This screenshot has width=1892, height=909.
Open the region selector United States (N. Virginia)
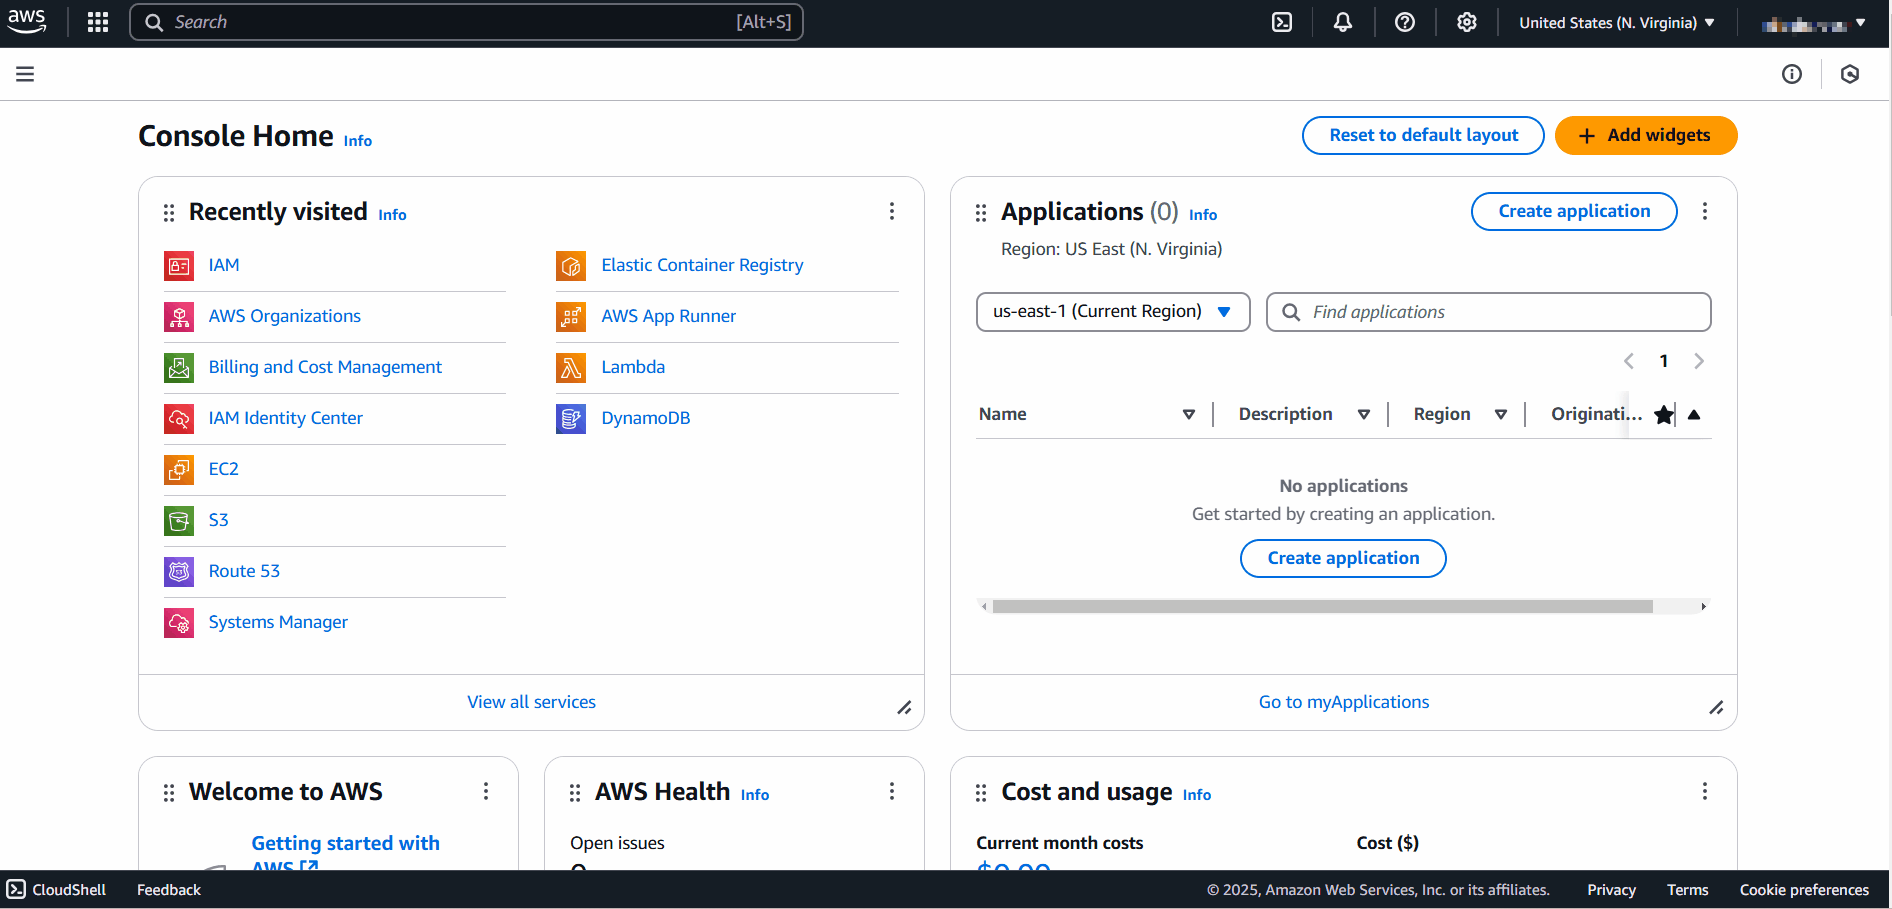click(1617, 23)
